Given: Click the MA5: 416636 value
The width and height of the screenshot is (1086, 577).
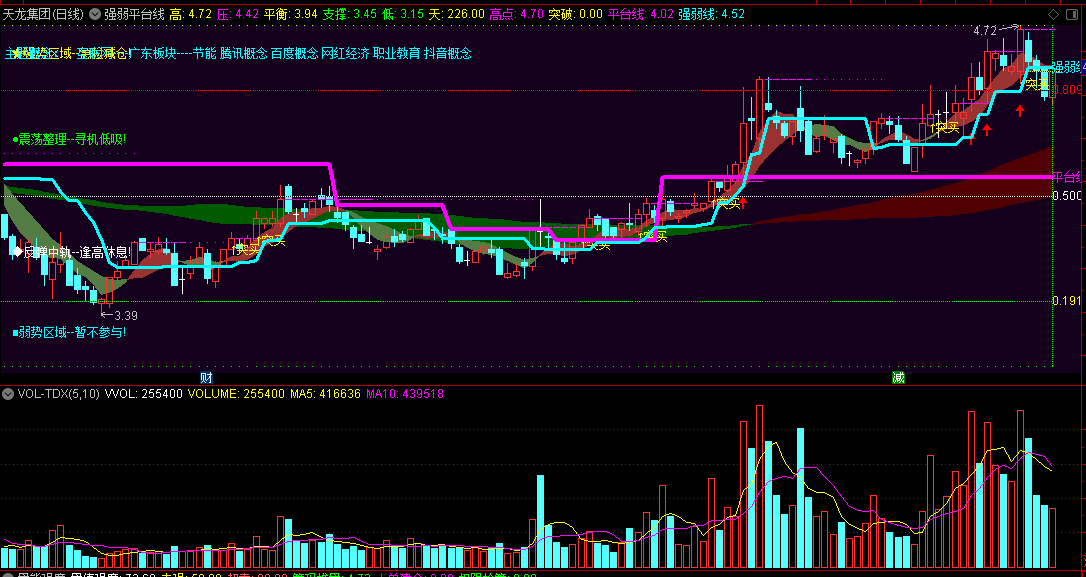Looking at the screenshot, I should tap(326, 394).
